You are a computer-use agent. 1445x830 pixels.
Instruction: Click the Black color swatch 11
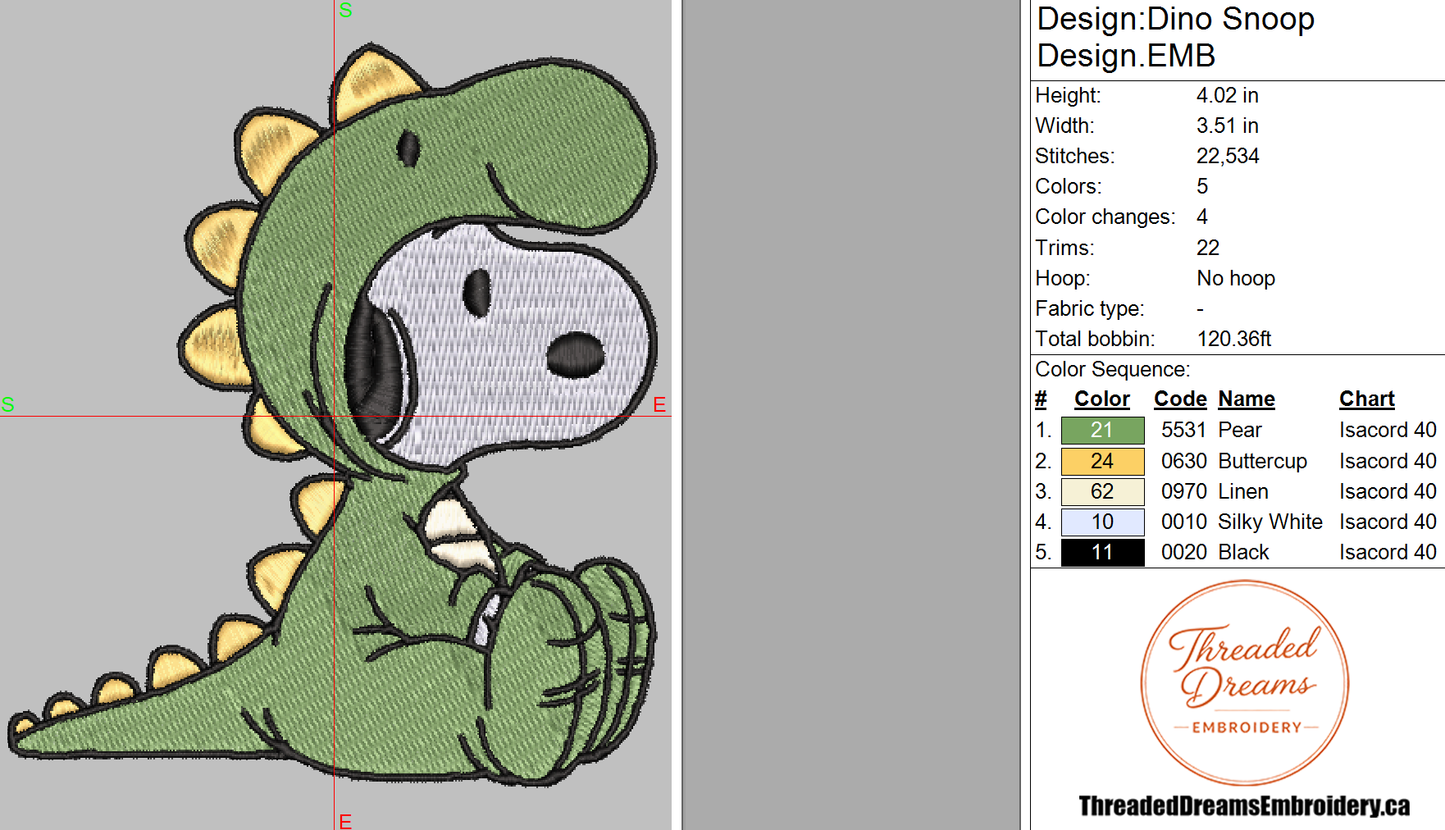pyautogui.click(x=1102, y=552)
